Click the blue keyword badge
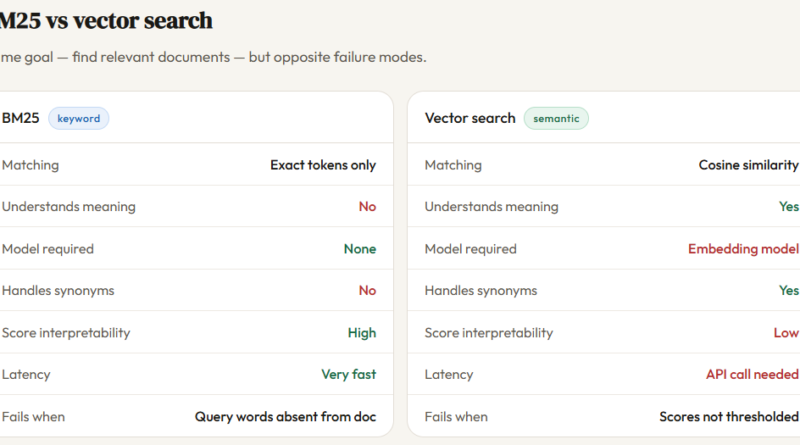The width and height of the screenshot is (800, 445). [79, 118]
